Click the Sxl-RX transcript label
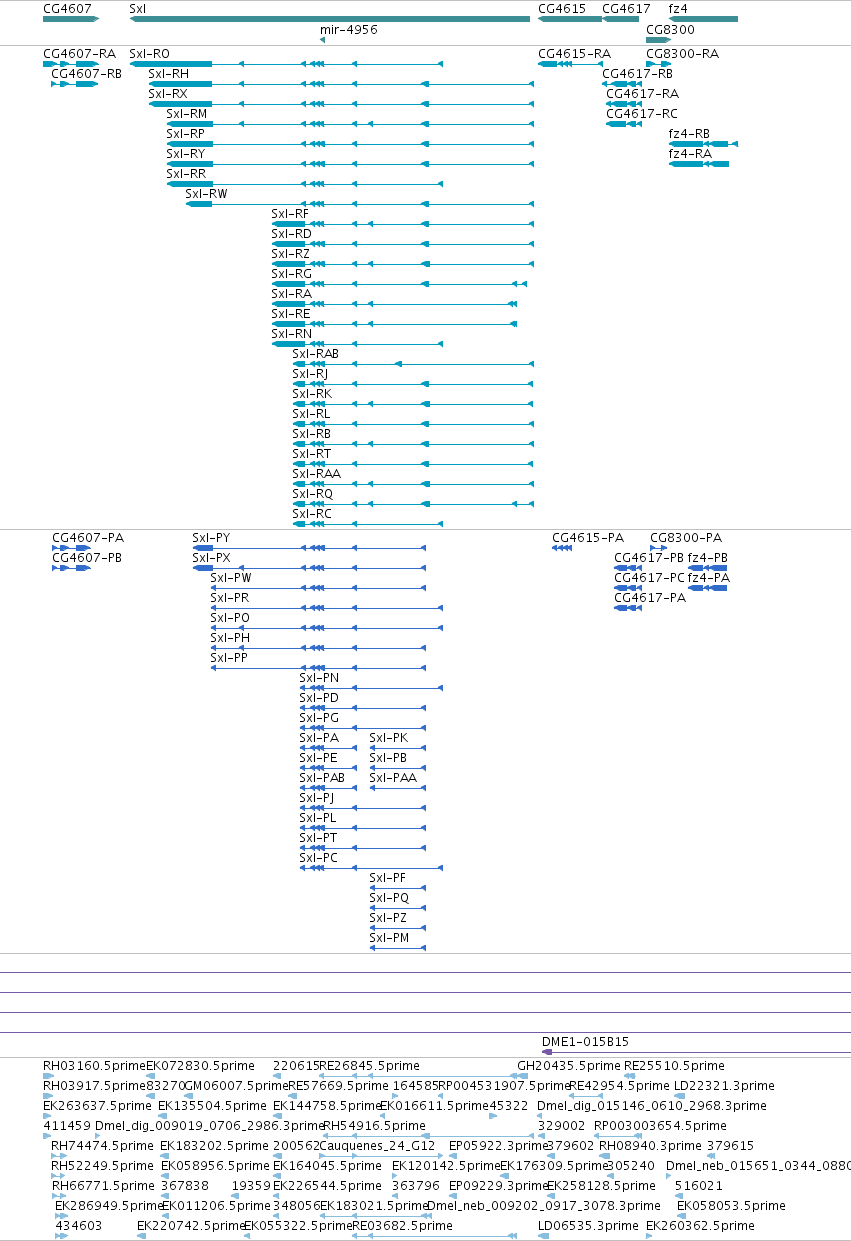851x1241 pixels. tap(168, 94)
